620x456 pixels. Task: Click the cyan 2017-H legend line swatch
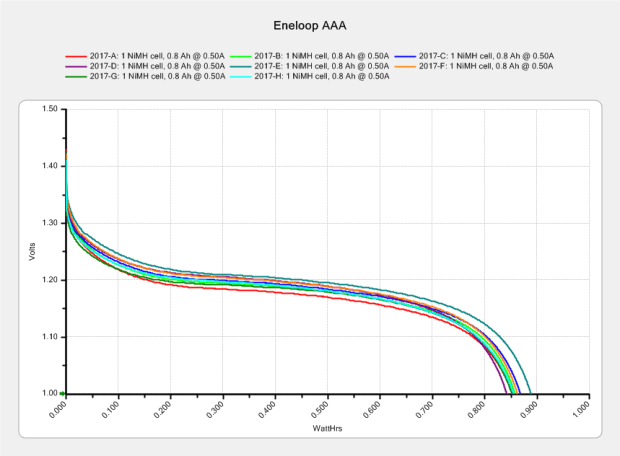tap(240, 76)
